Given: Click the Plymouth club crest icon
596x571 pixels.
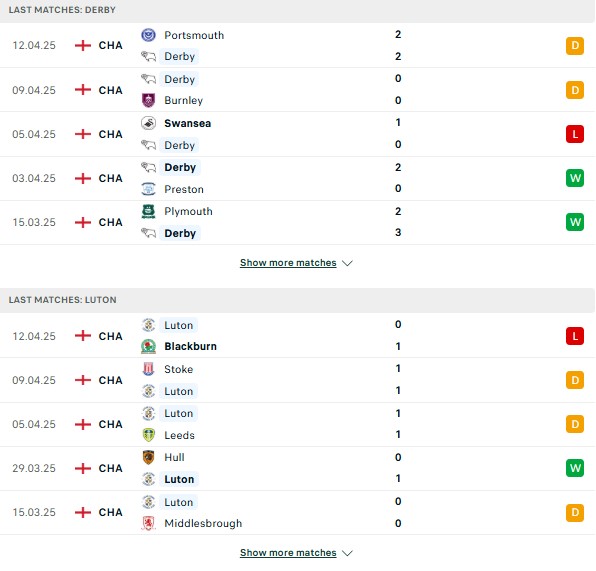Looking at the screenshot, I should coord(148,211).
